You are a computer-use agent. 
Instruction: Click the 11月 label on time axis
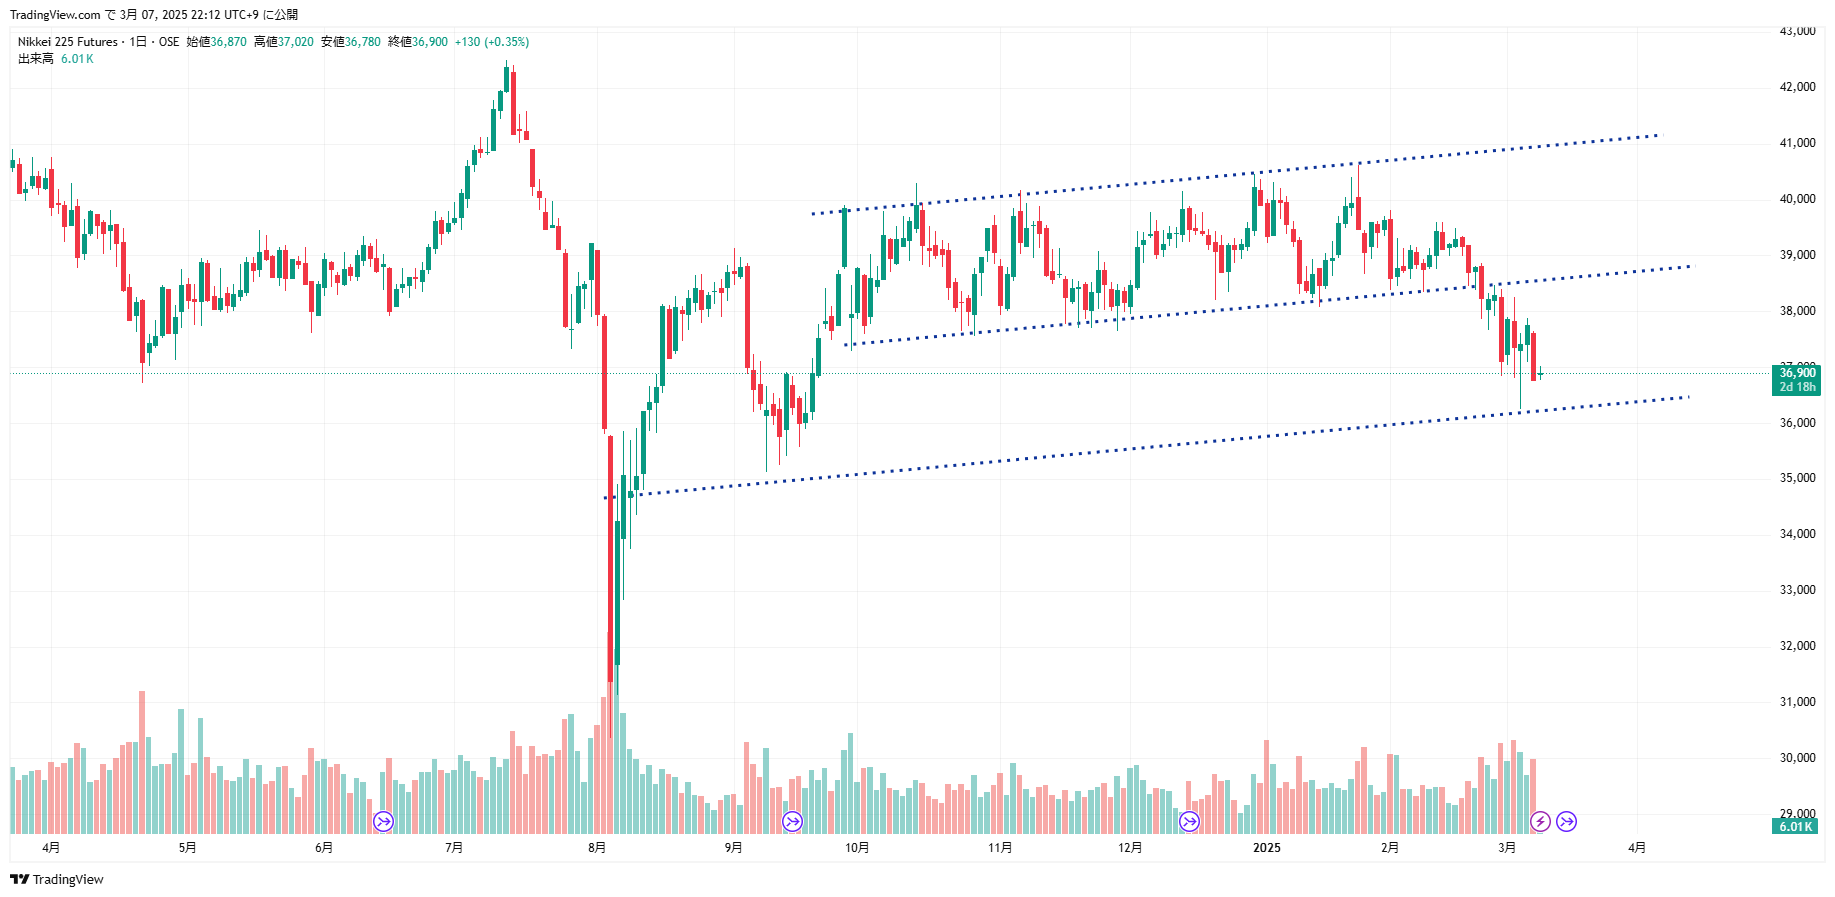pos(999,848)
